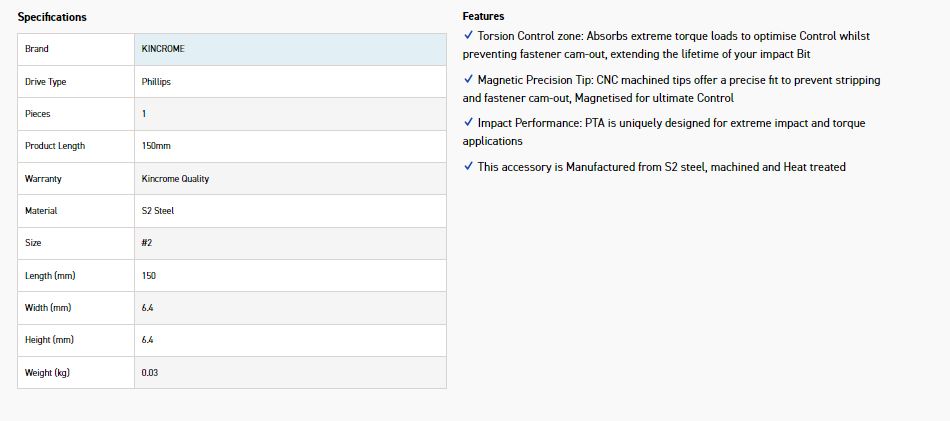Click the Pieces row label
The image size is (950, 421).
[38, 114]
